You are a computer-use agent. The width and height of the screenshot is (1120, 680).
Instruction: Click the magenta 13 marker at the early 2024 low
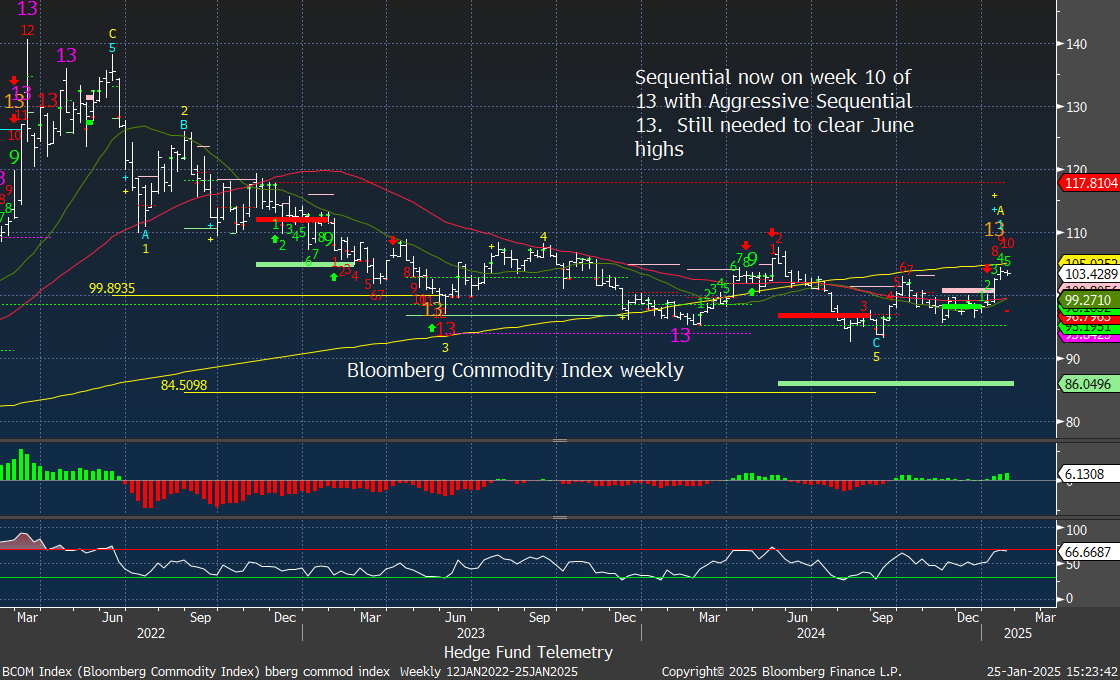click(x=680, y=335)
